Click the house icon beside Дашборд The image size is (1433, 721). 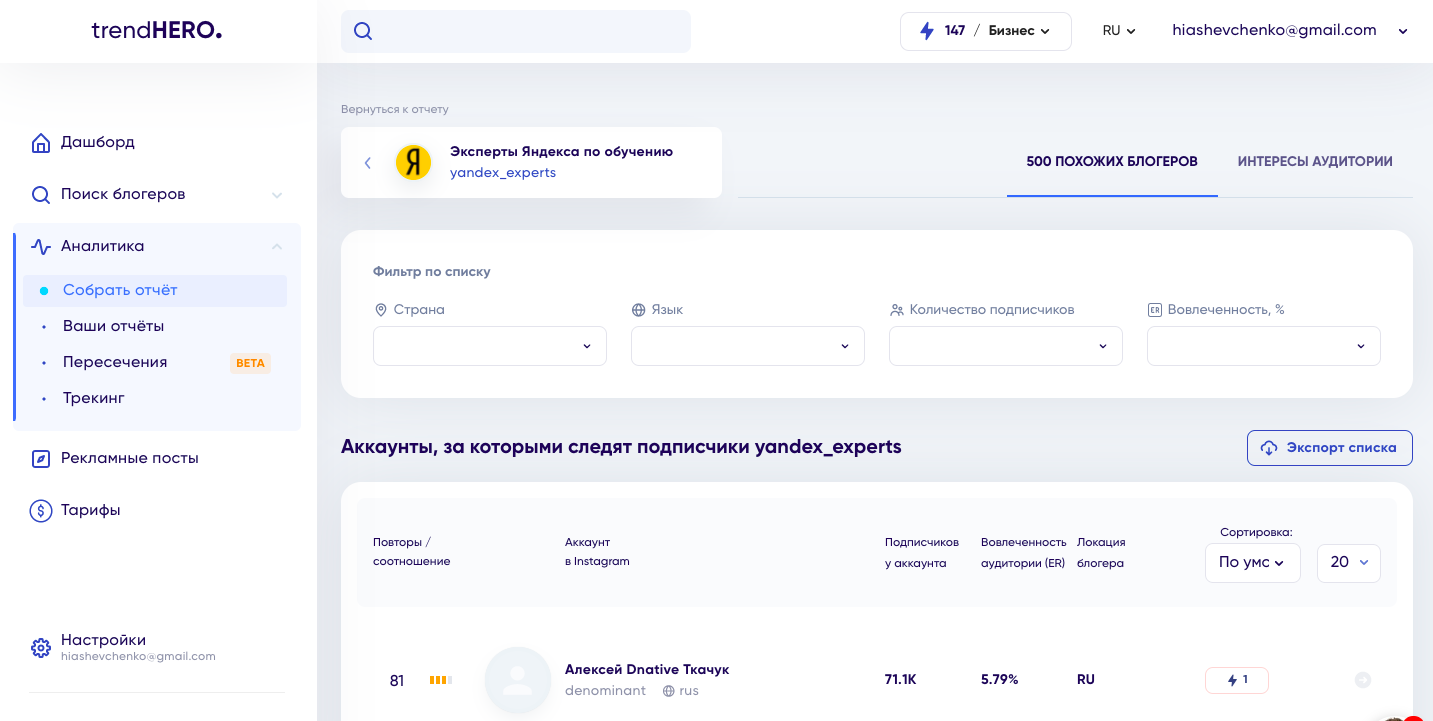[x=41, y=143]
